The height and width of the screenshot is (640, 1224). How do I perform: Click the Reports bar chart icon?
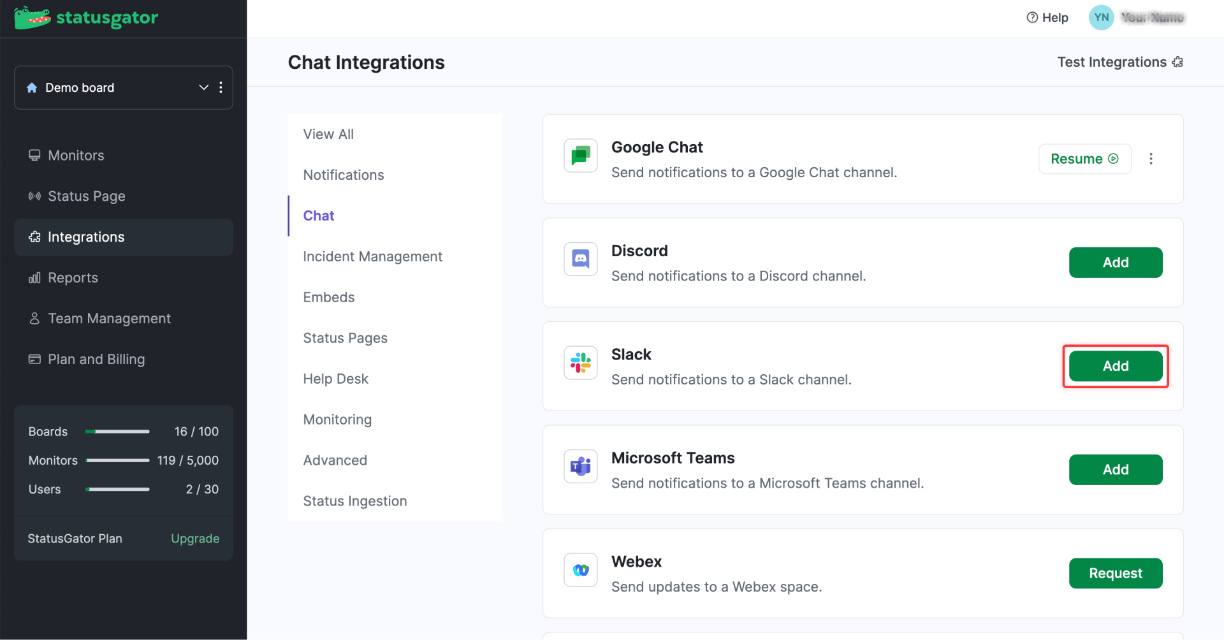point(35,278)
